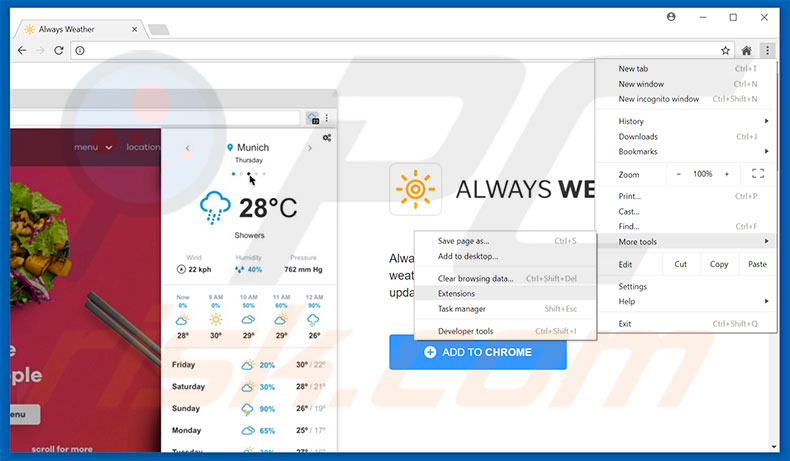790x461 pixels.
Task: Open Developer tools from submenu
Action: [x=505, y=331]
